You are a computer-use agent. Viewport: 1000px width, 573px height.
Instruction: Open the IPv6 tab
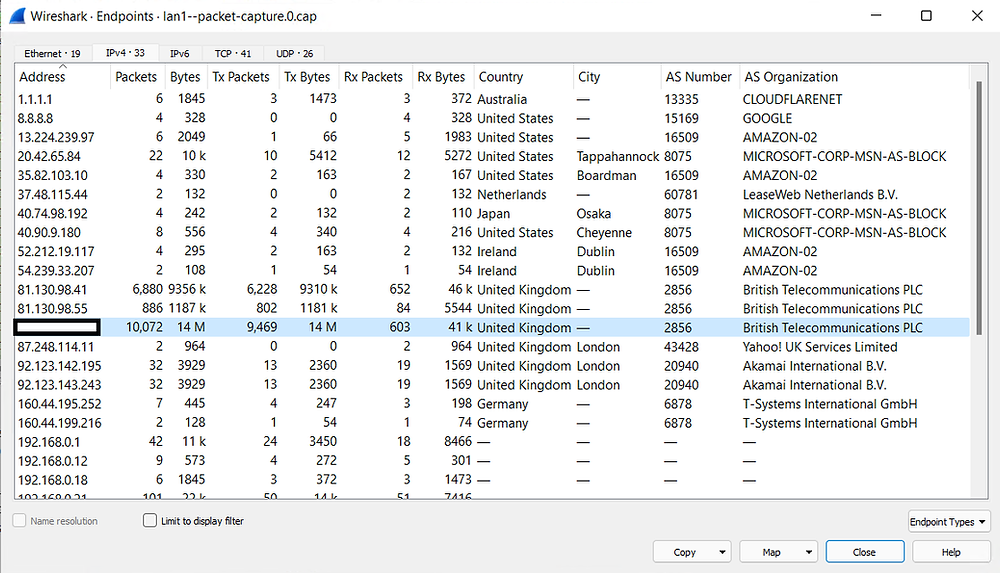pos(179,54)
